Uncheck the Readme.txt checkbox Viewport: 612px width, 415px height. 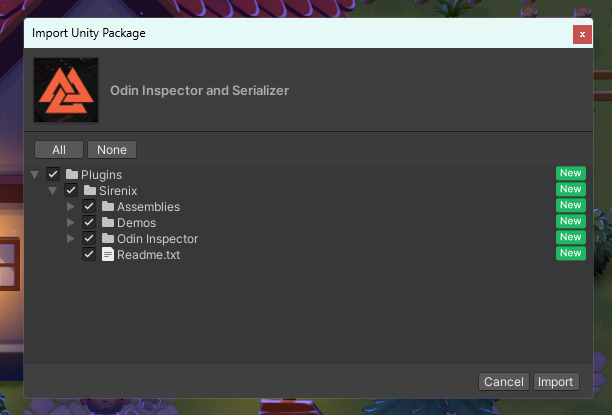[x=89, y=254]
